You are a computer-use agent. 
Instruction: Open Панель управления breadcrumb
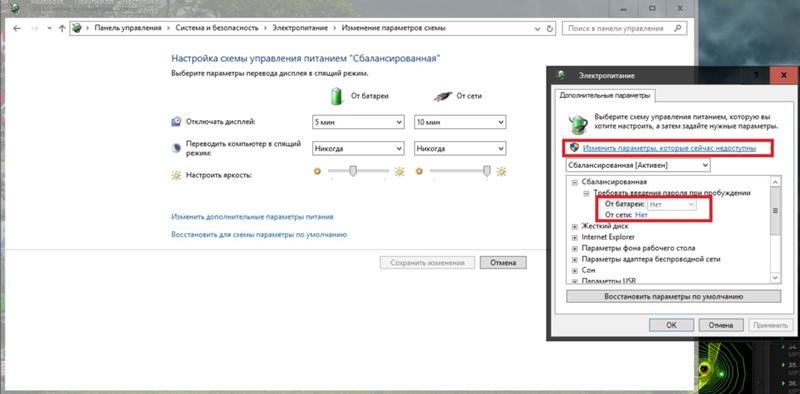pos(128,29)
